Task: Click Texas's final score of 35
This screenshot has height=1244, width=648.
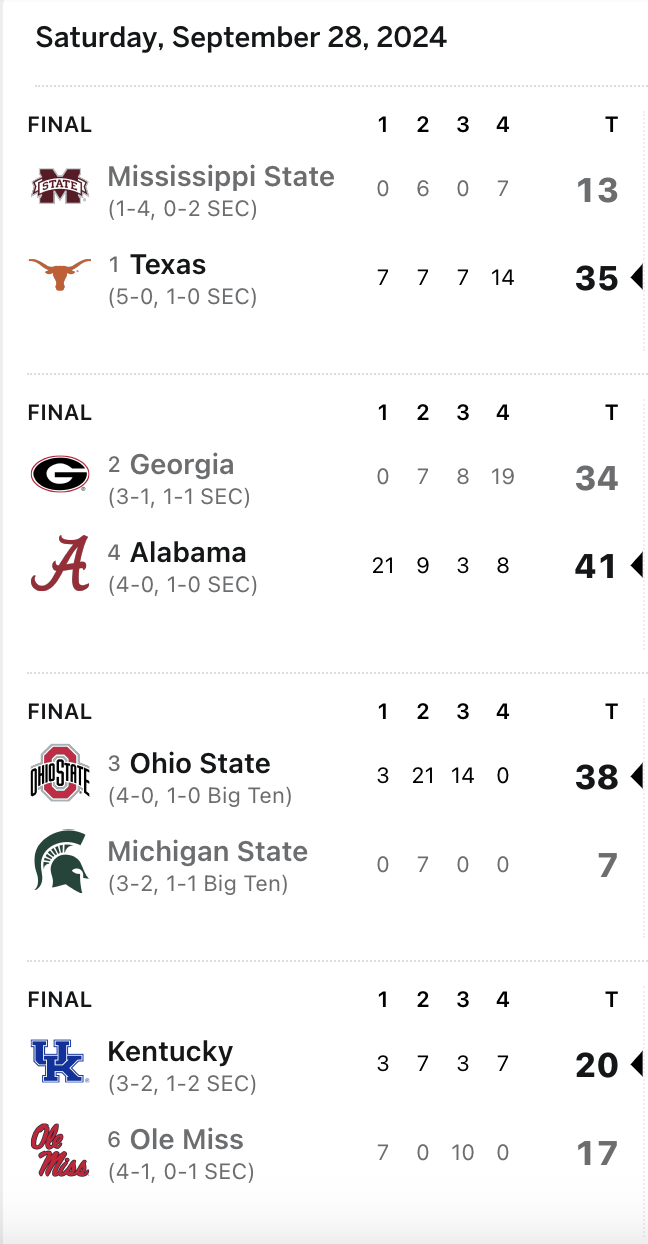Action: [x=597, y=278]
